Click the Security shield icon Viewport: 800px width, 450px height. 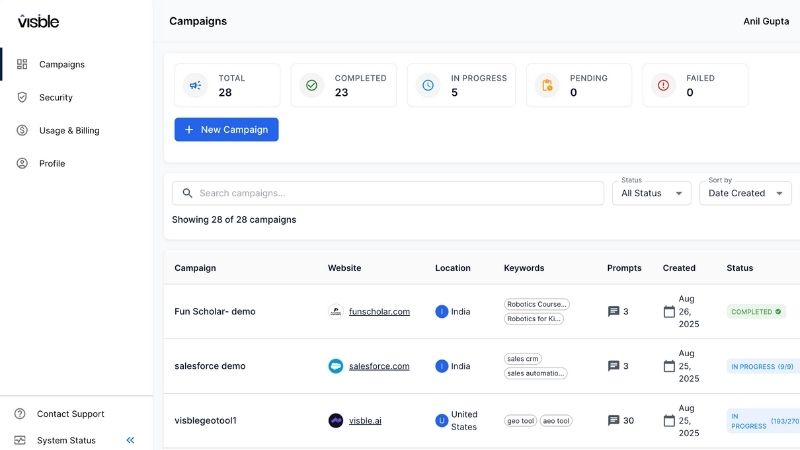tap(22, 97)
